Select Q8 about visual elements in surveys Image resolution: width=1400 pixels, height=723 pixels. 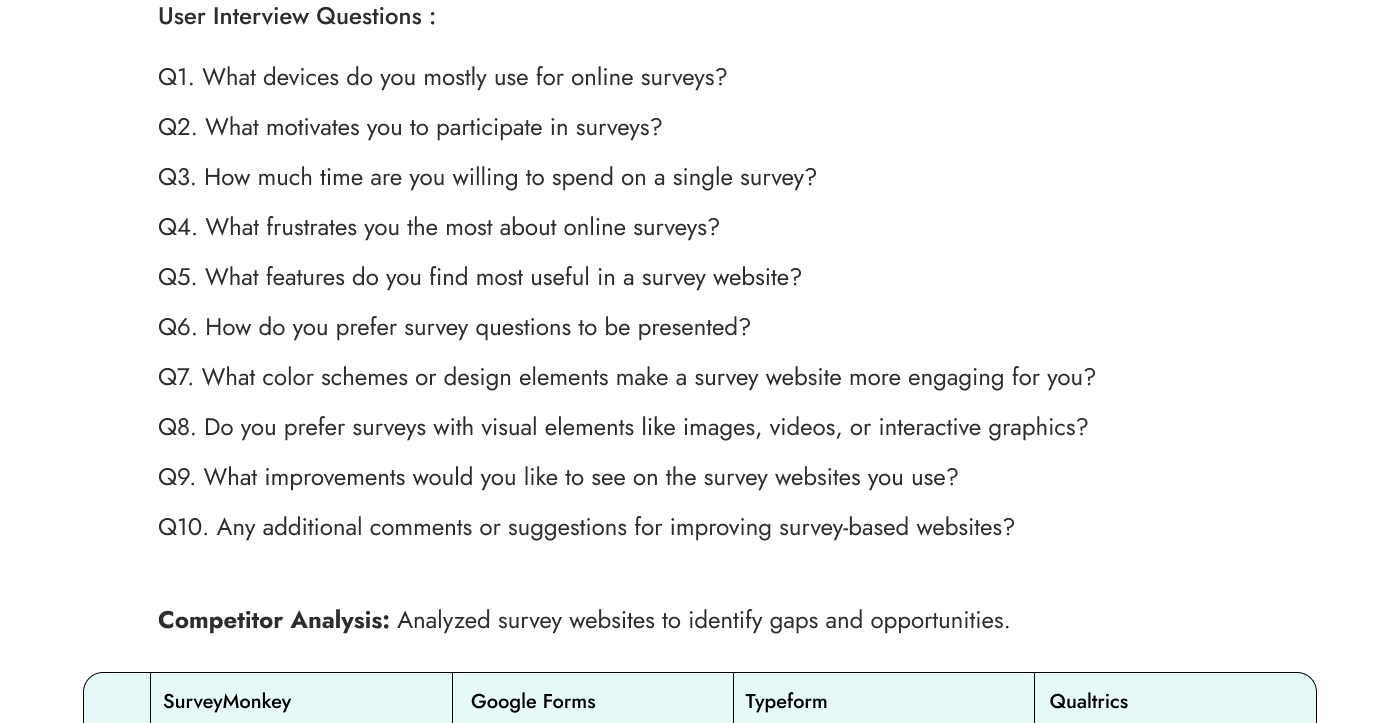[x=622, y=428]
